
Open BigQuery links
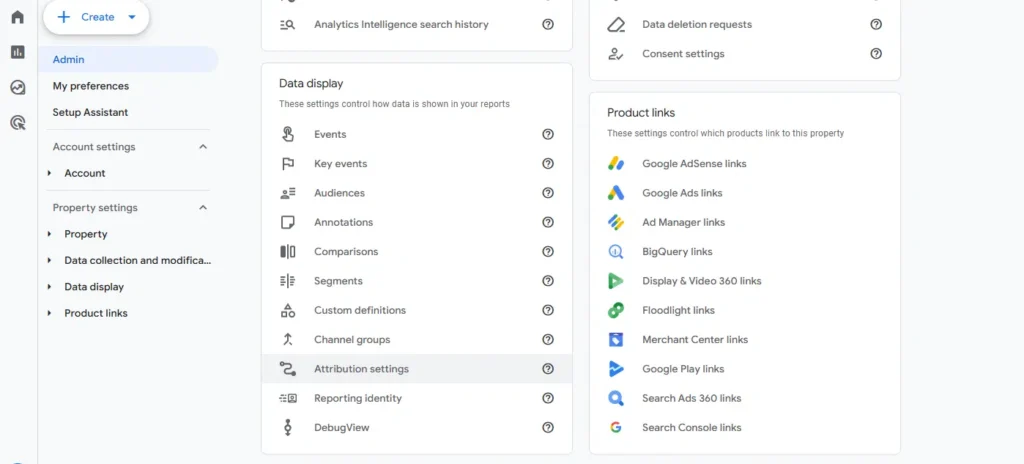point(677,252)
